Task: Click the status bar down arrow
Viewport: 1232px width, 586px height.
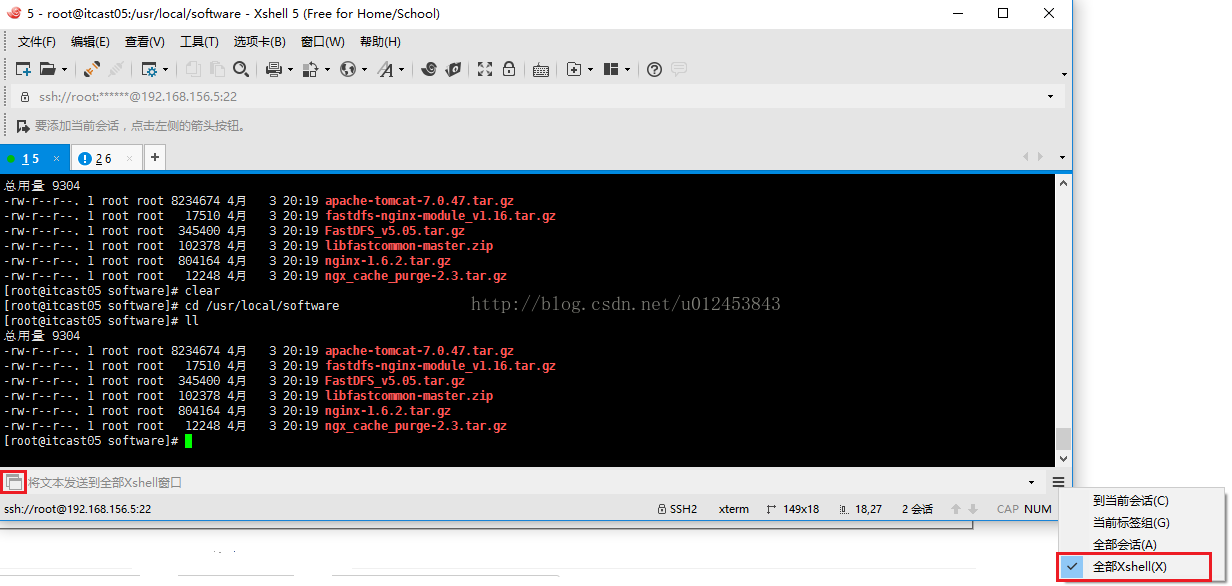Action: [973, 509]
